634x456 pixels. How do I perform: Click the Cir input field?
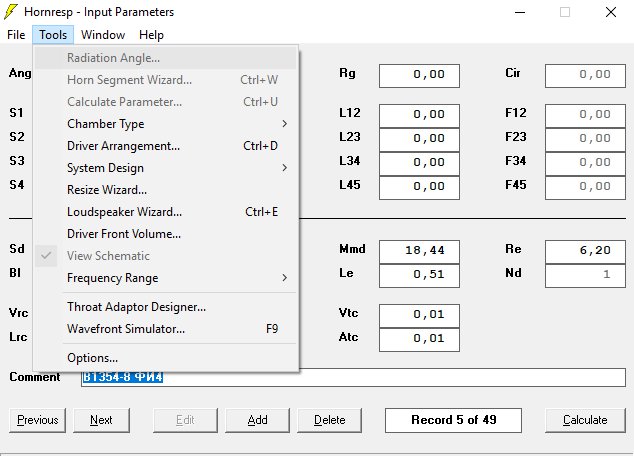(x=585, y=76)
